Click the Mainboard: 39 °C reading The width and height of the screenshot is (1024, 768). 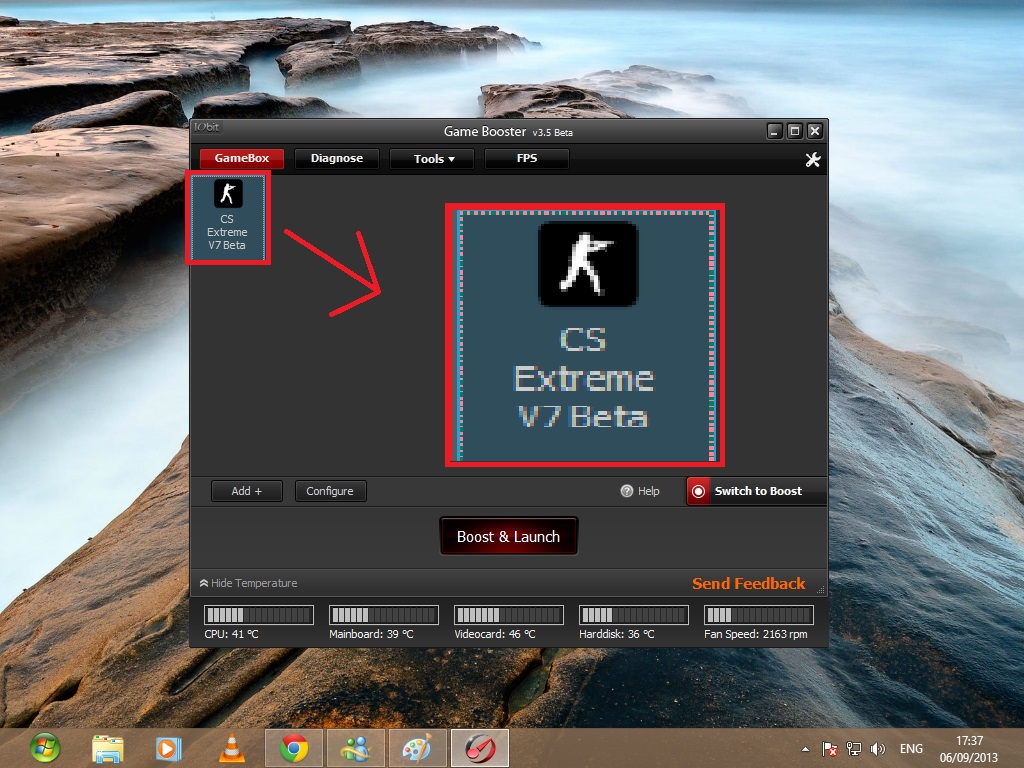click(x=371, y=634)
